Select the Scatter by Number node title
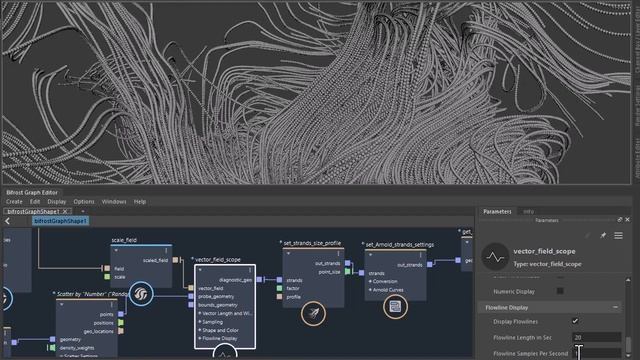 [x=92, y=294]
